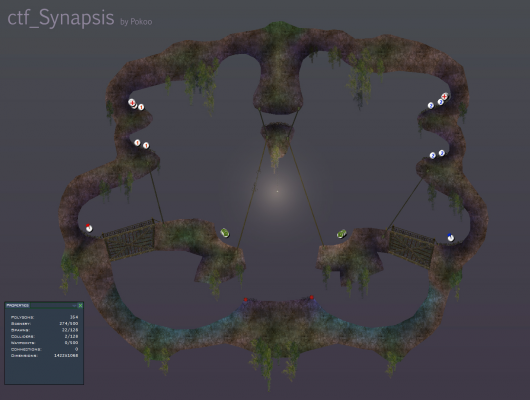The image size is (530, 400).
Task: Select the left green grenade kit icon
Action: tap(225, 233)
